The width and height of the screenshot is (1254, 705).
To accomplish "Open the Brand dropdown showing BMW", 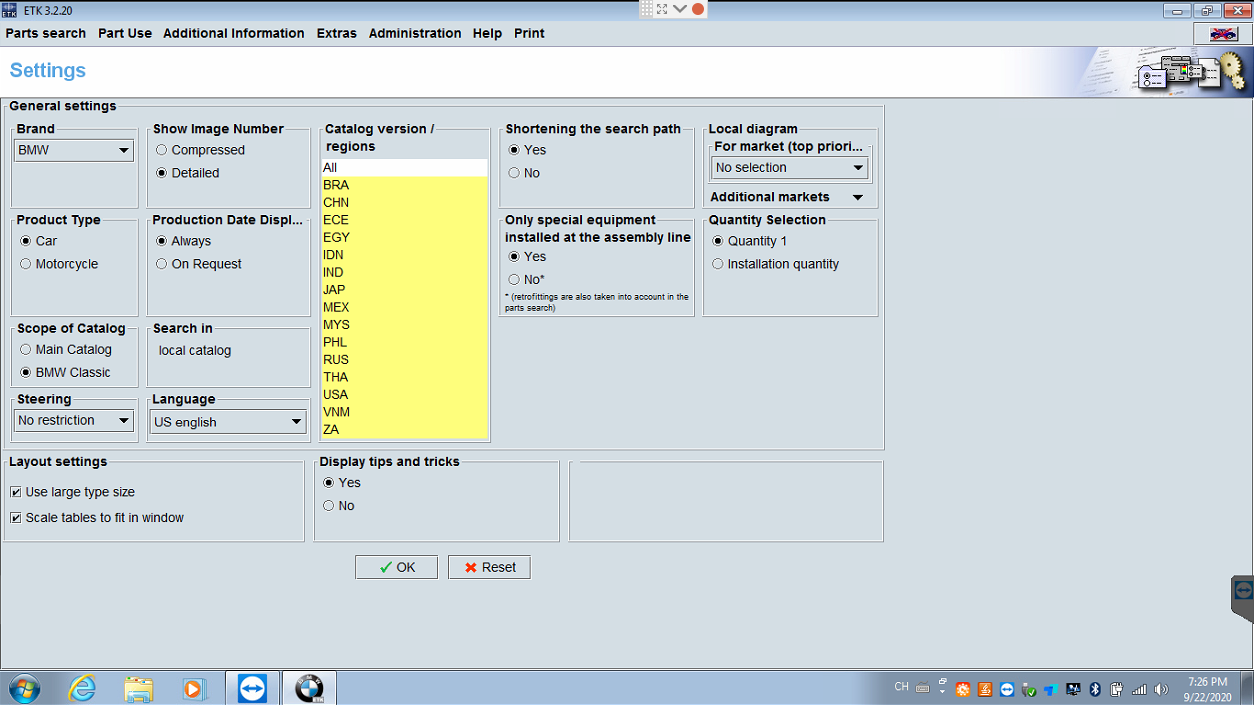I will pos(74,150).
